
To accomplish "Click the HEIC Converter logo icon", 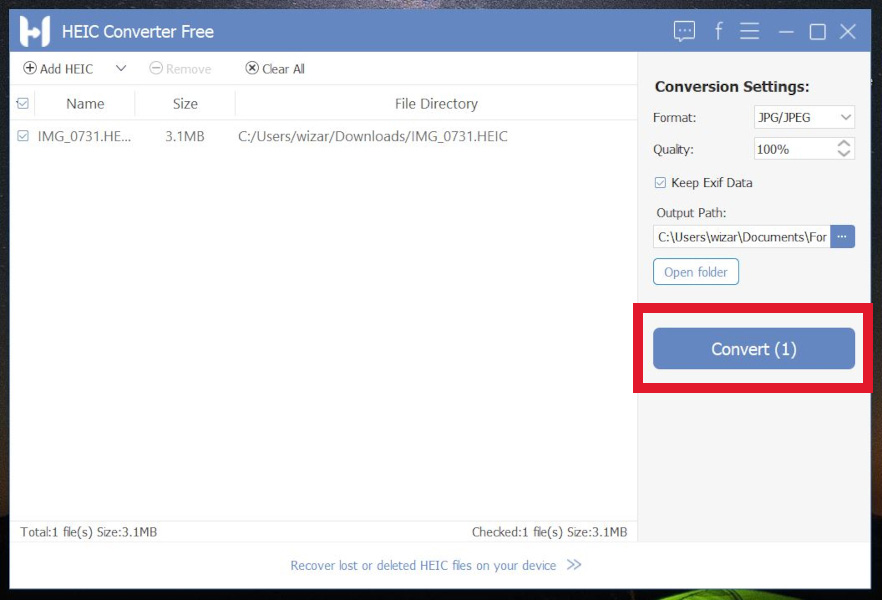I will pyautogui.click(x=34, y=30).
